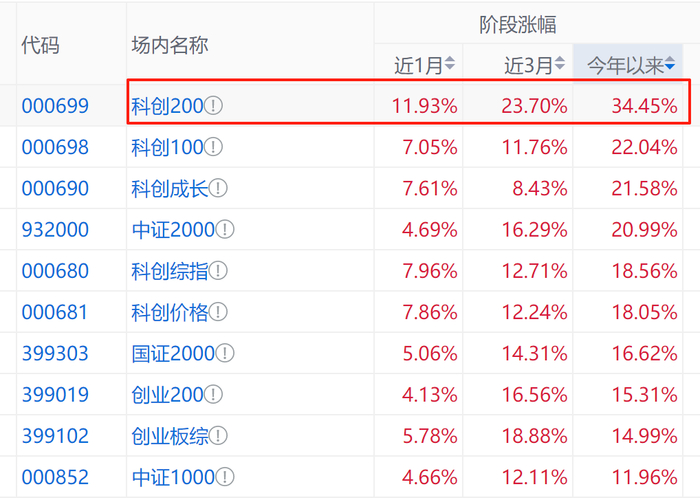Select the 22.04% value for 科创100
Viewport: 700px width, 498px height.
(644, 147)
